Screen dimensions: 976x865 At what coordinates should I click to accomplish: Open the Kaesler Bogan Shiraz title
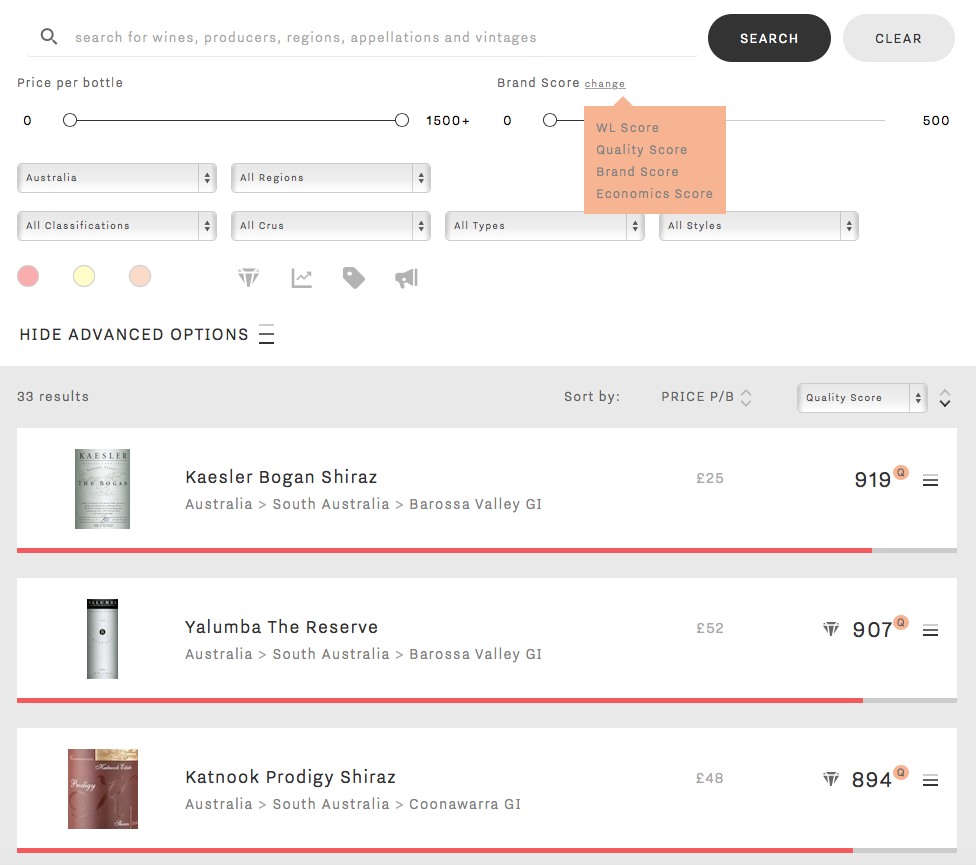281,477
